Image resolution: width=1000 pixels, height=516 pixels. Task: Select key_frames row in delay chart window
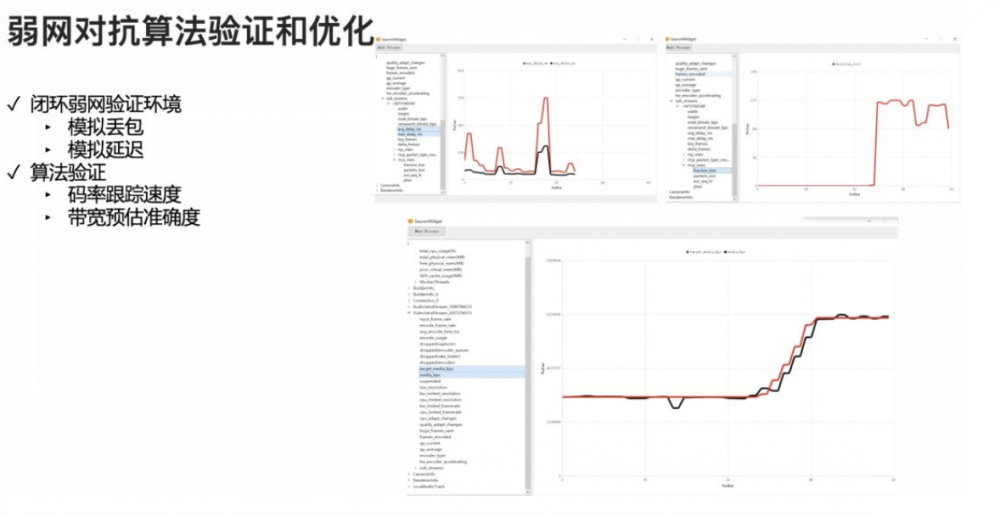(x=408, y=140)
